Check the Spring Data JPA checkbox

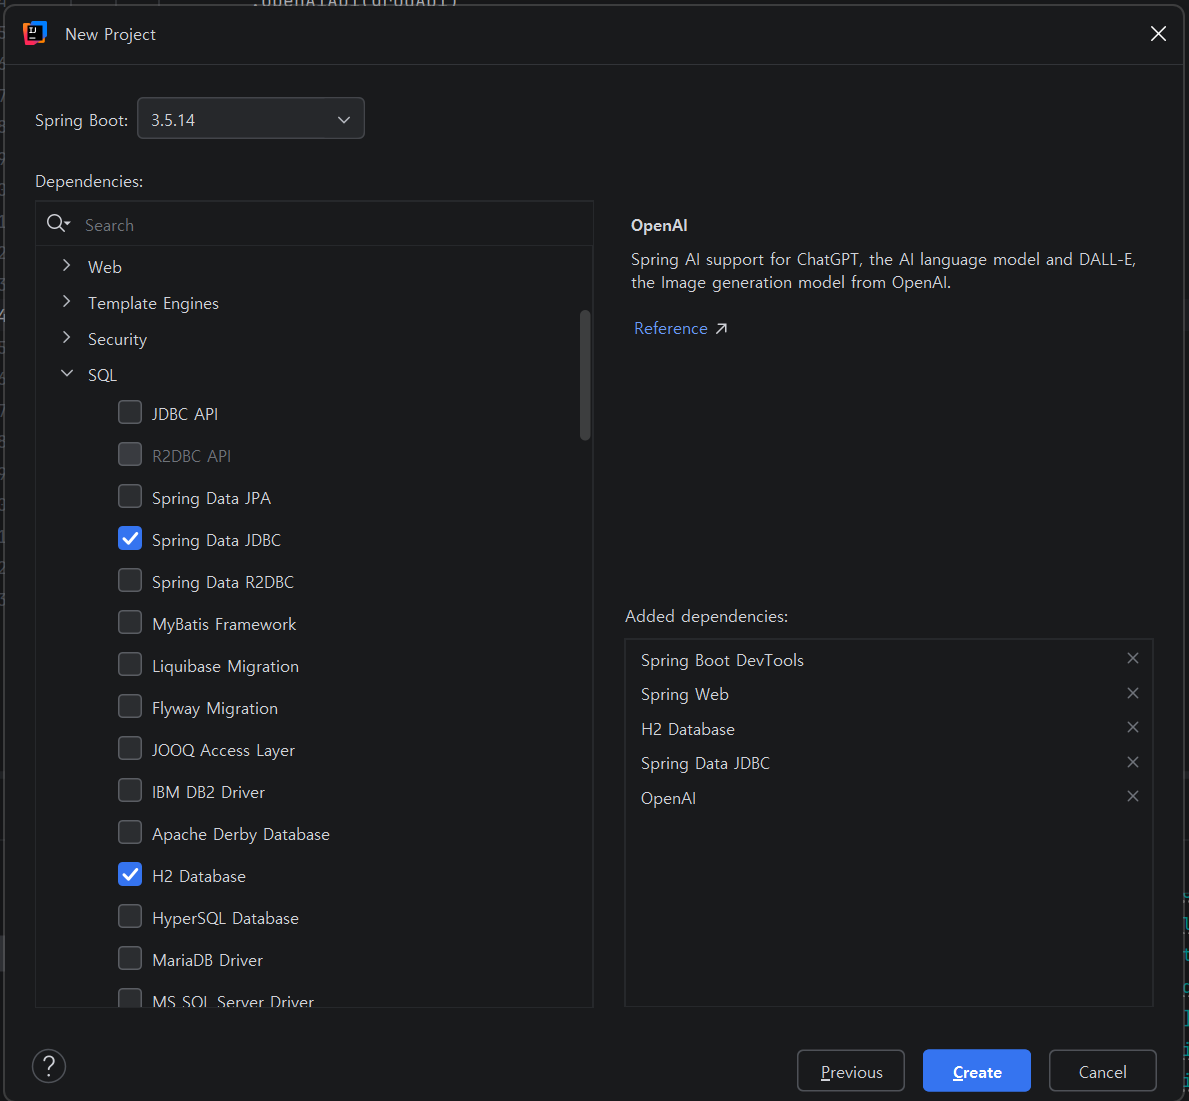(x=130, y=497)
